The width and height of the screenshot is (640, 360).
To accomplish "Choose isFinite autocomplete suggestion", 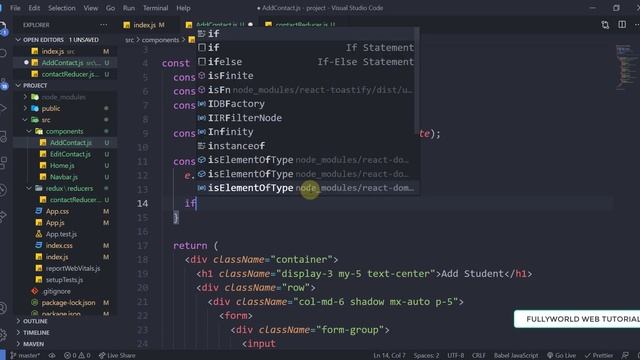I will tap(306, 76).
